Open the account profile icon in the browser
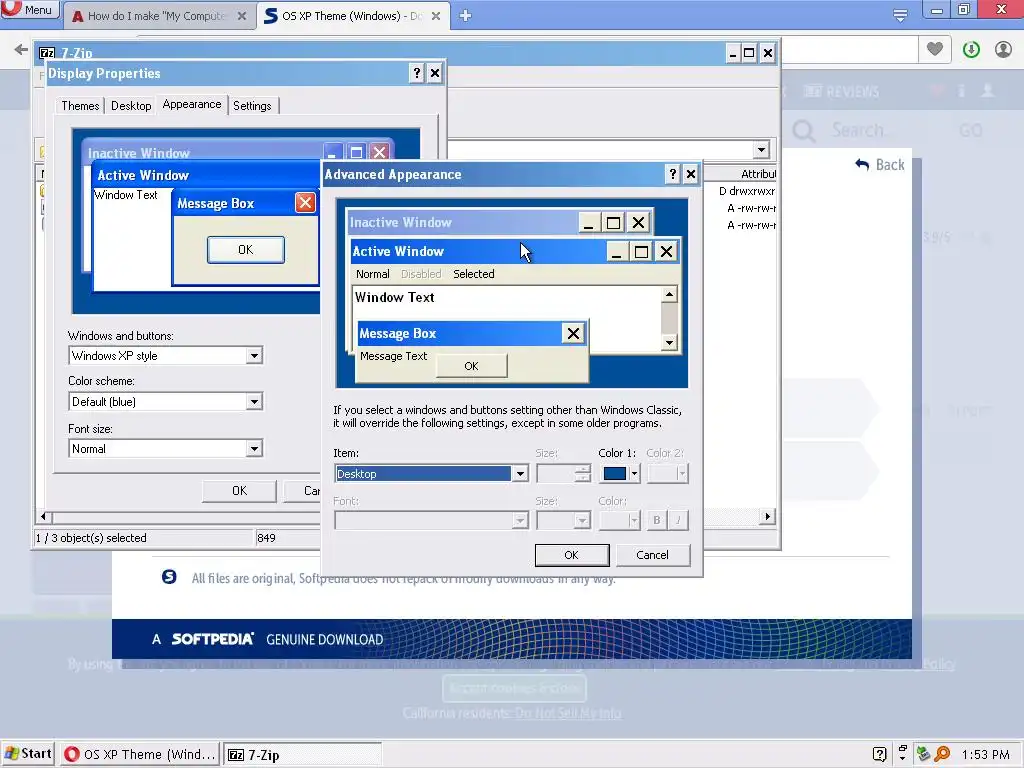Viewport: 1024px width, 768px height. pos(1003,49)
